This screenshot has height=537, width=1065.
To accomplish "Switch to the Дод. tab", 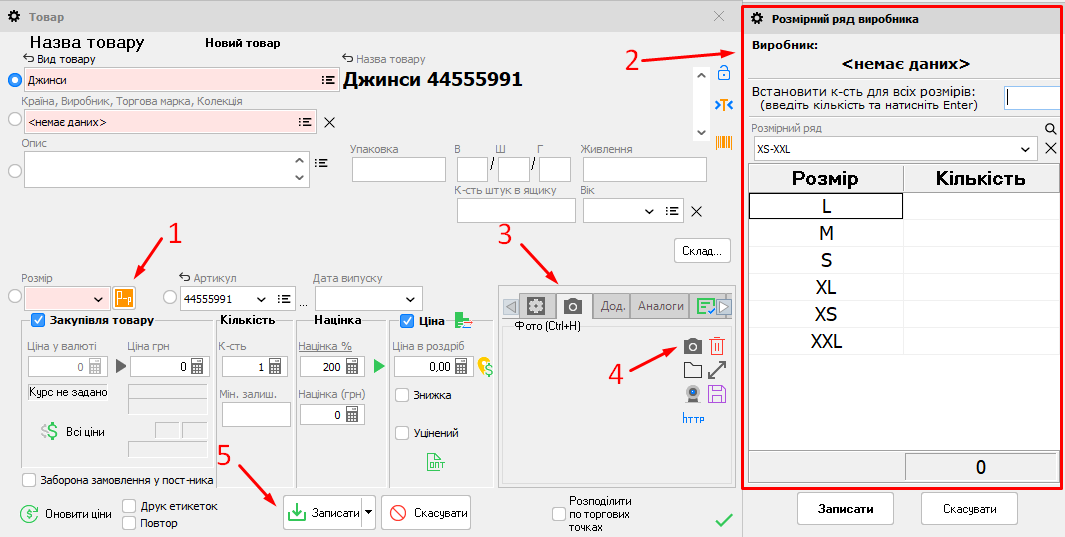I will 612,306.
